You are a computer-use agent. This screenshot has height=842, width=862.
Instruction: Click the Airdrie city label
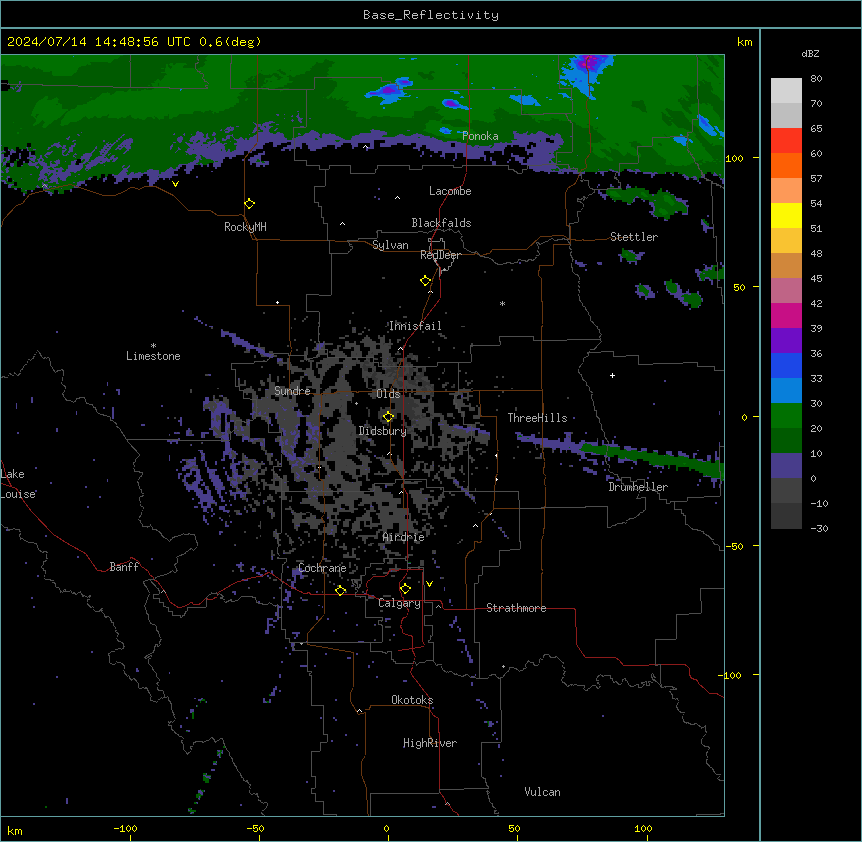coord(404,537)
